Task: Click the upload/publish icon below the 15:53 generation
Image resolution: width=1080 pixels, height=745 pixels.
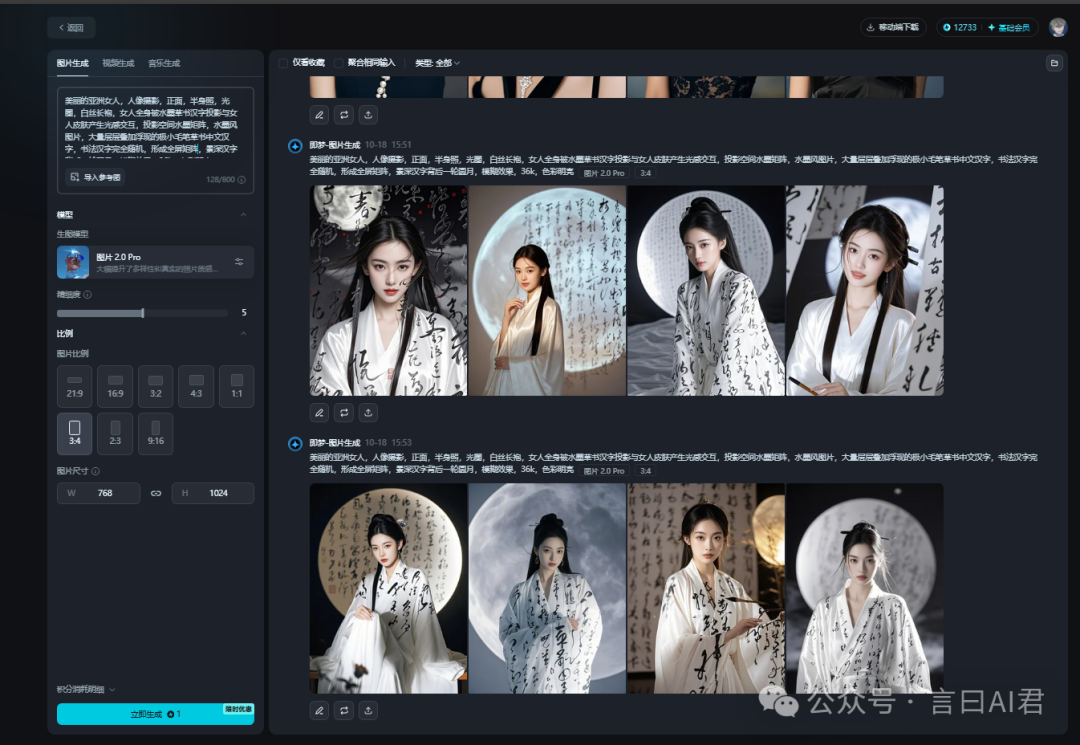Action: pyautogui.click(x=368, y=710)
